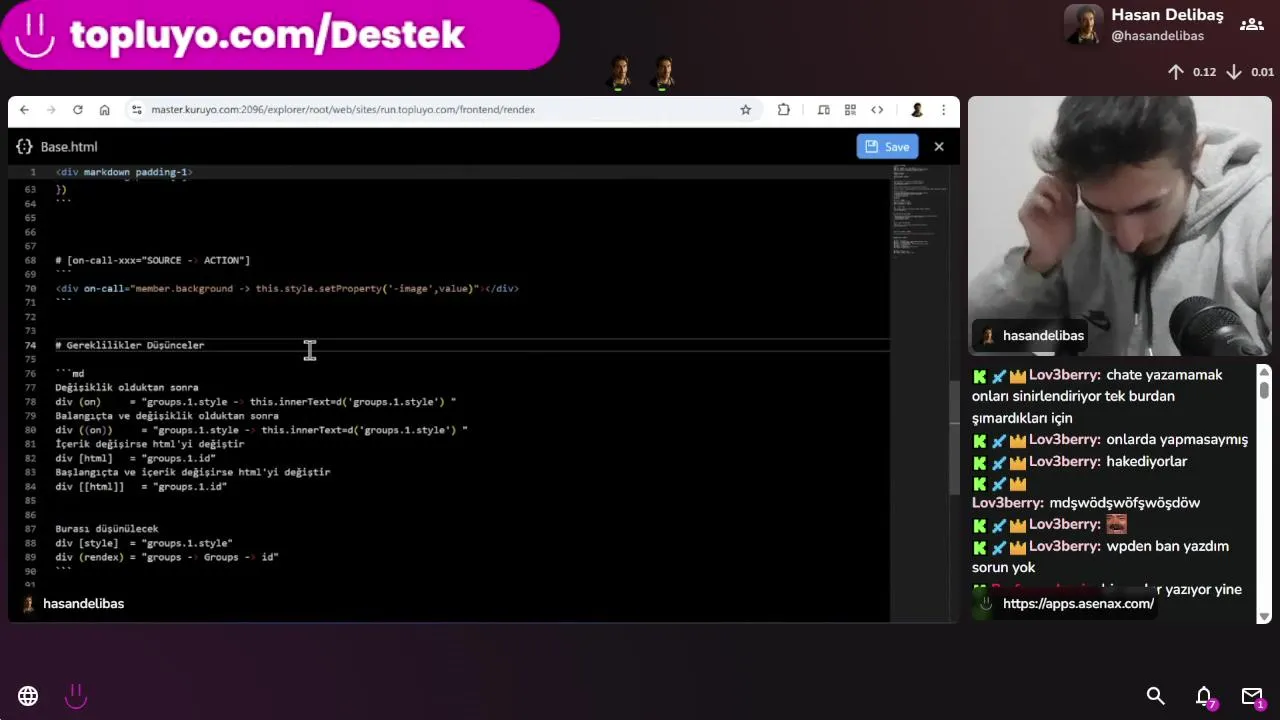Open the browser home page icon

(104, 110)
